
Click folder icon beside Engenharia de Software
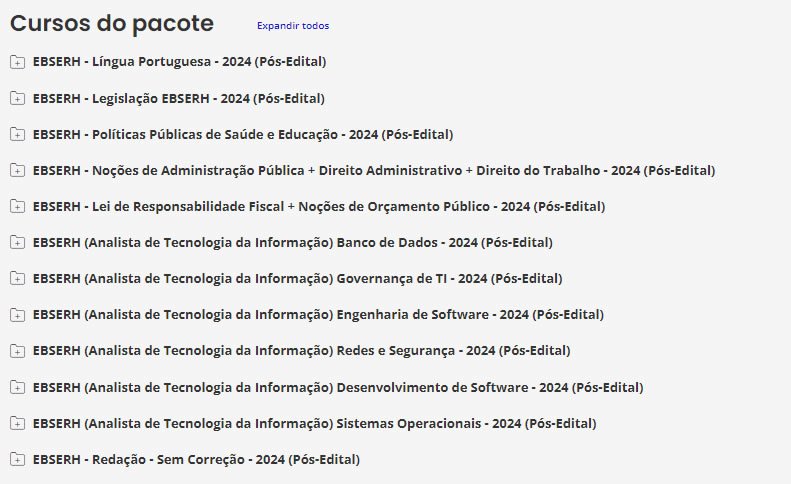(x=17, y=314)
